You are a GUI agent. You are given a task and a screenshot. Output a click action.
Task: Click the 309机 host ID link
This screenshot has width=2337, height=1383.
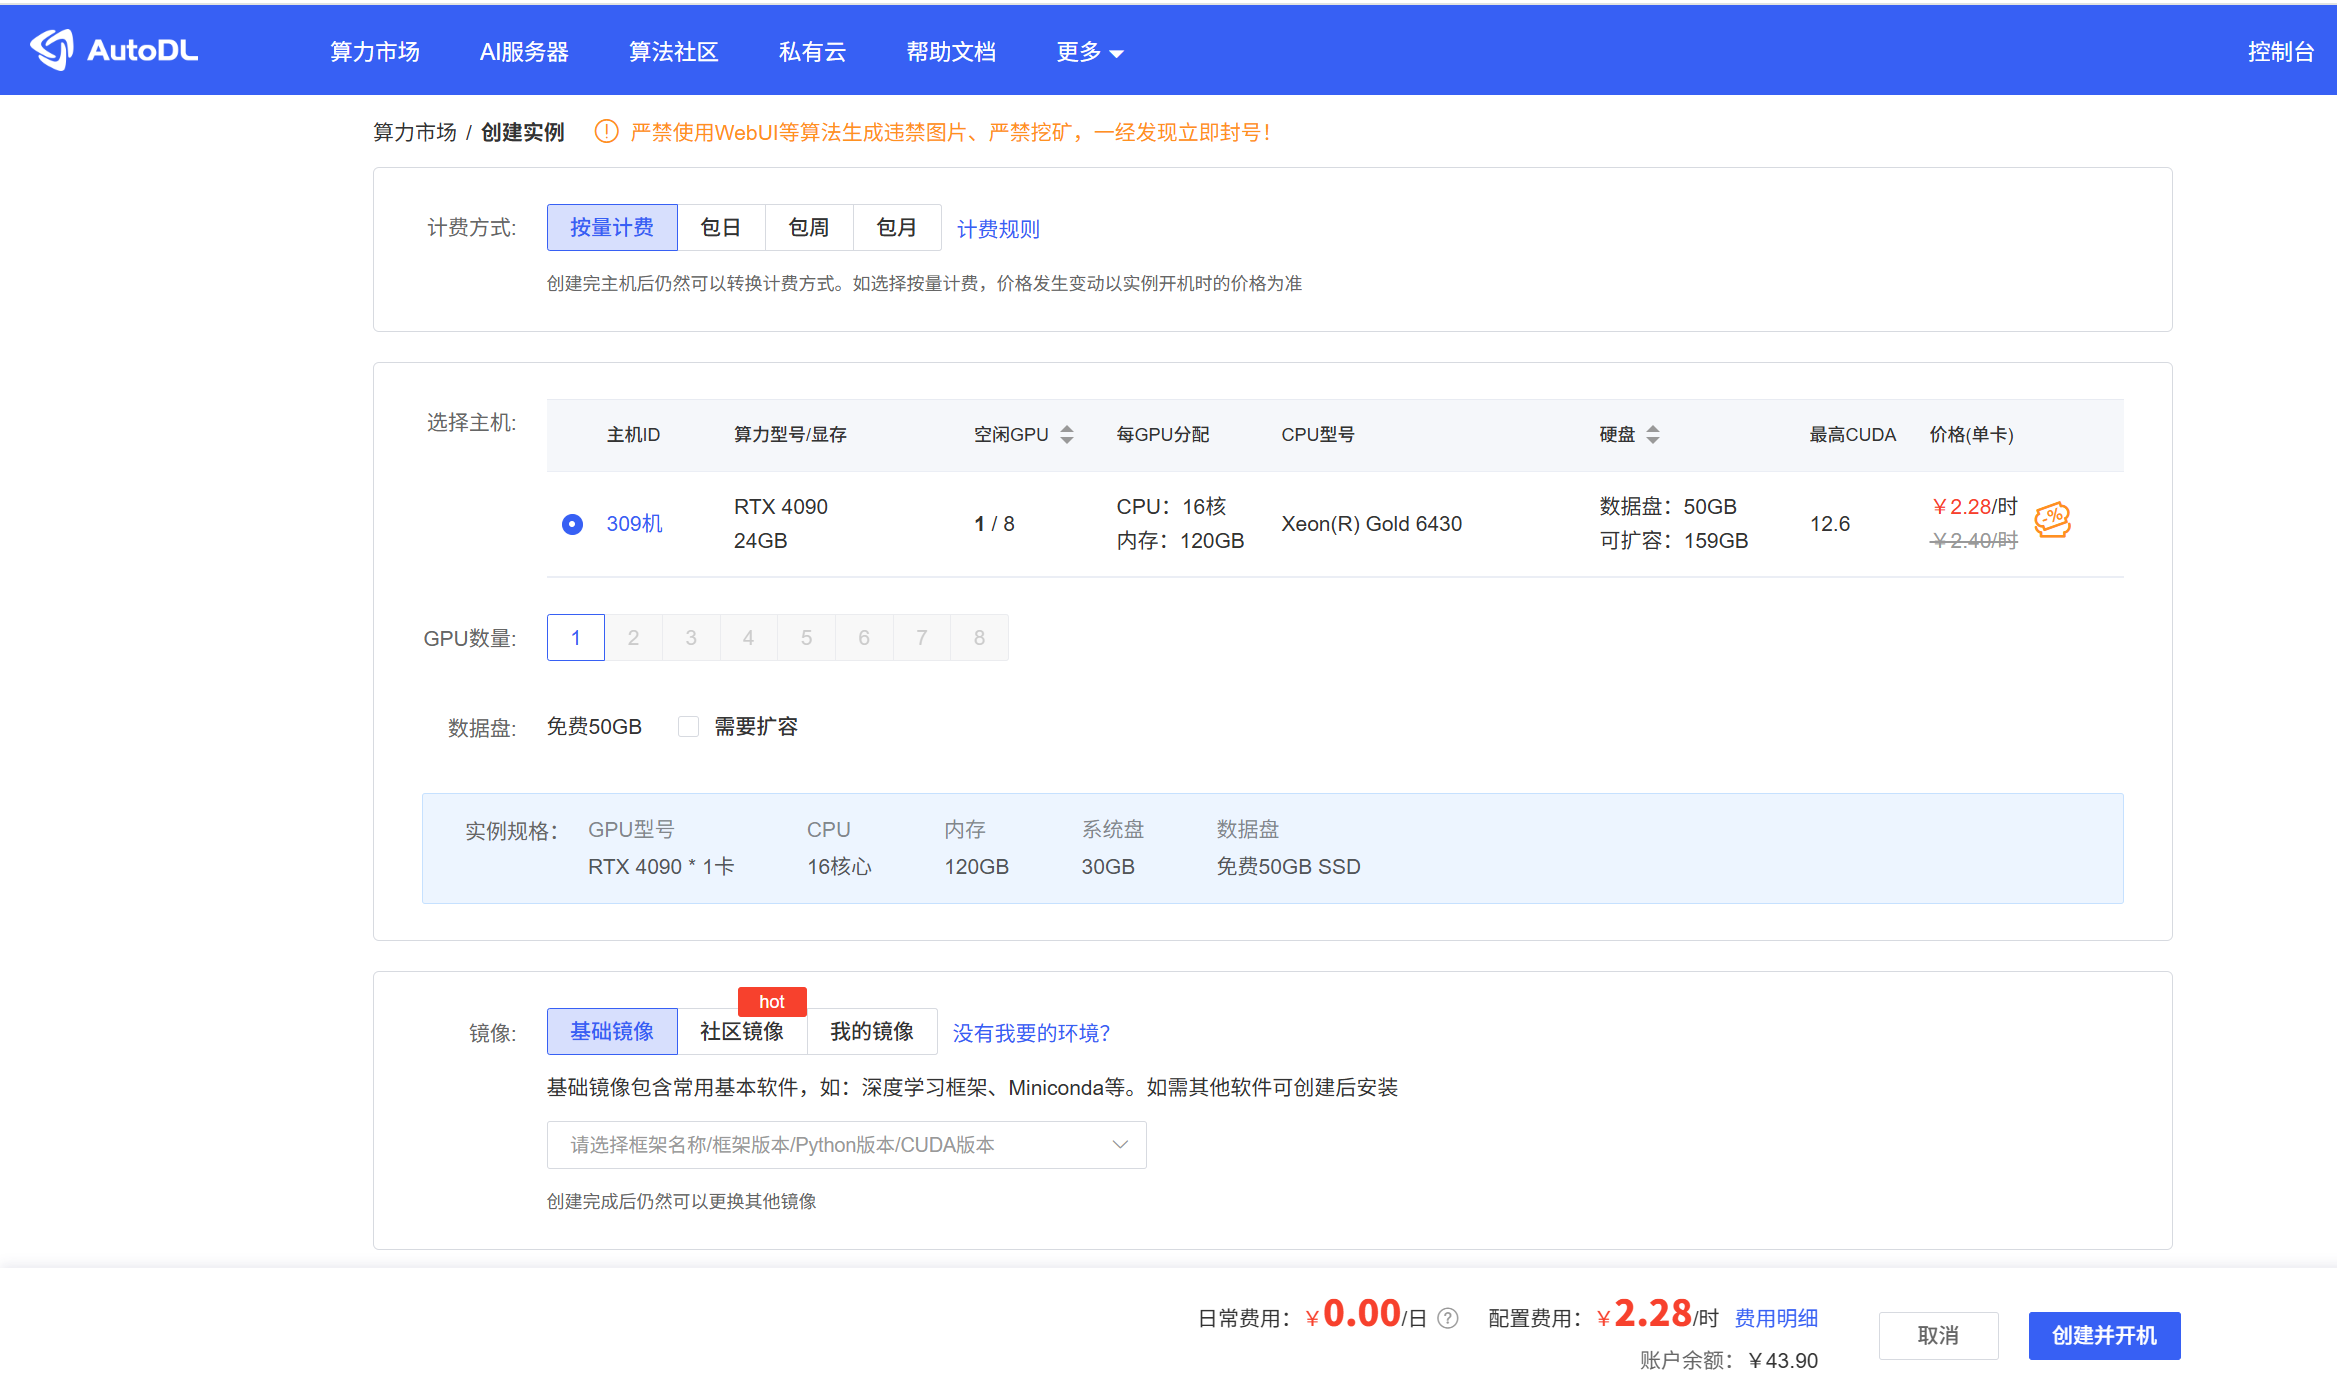(x=634, y=523)
